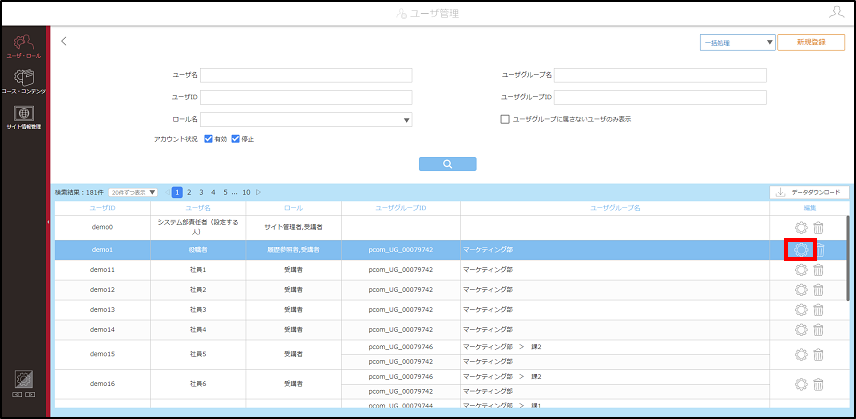Click the user table vertical scrollbar
Image resolution: width=856 pixels, height=419 pixels.
[x=847, y=258]
